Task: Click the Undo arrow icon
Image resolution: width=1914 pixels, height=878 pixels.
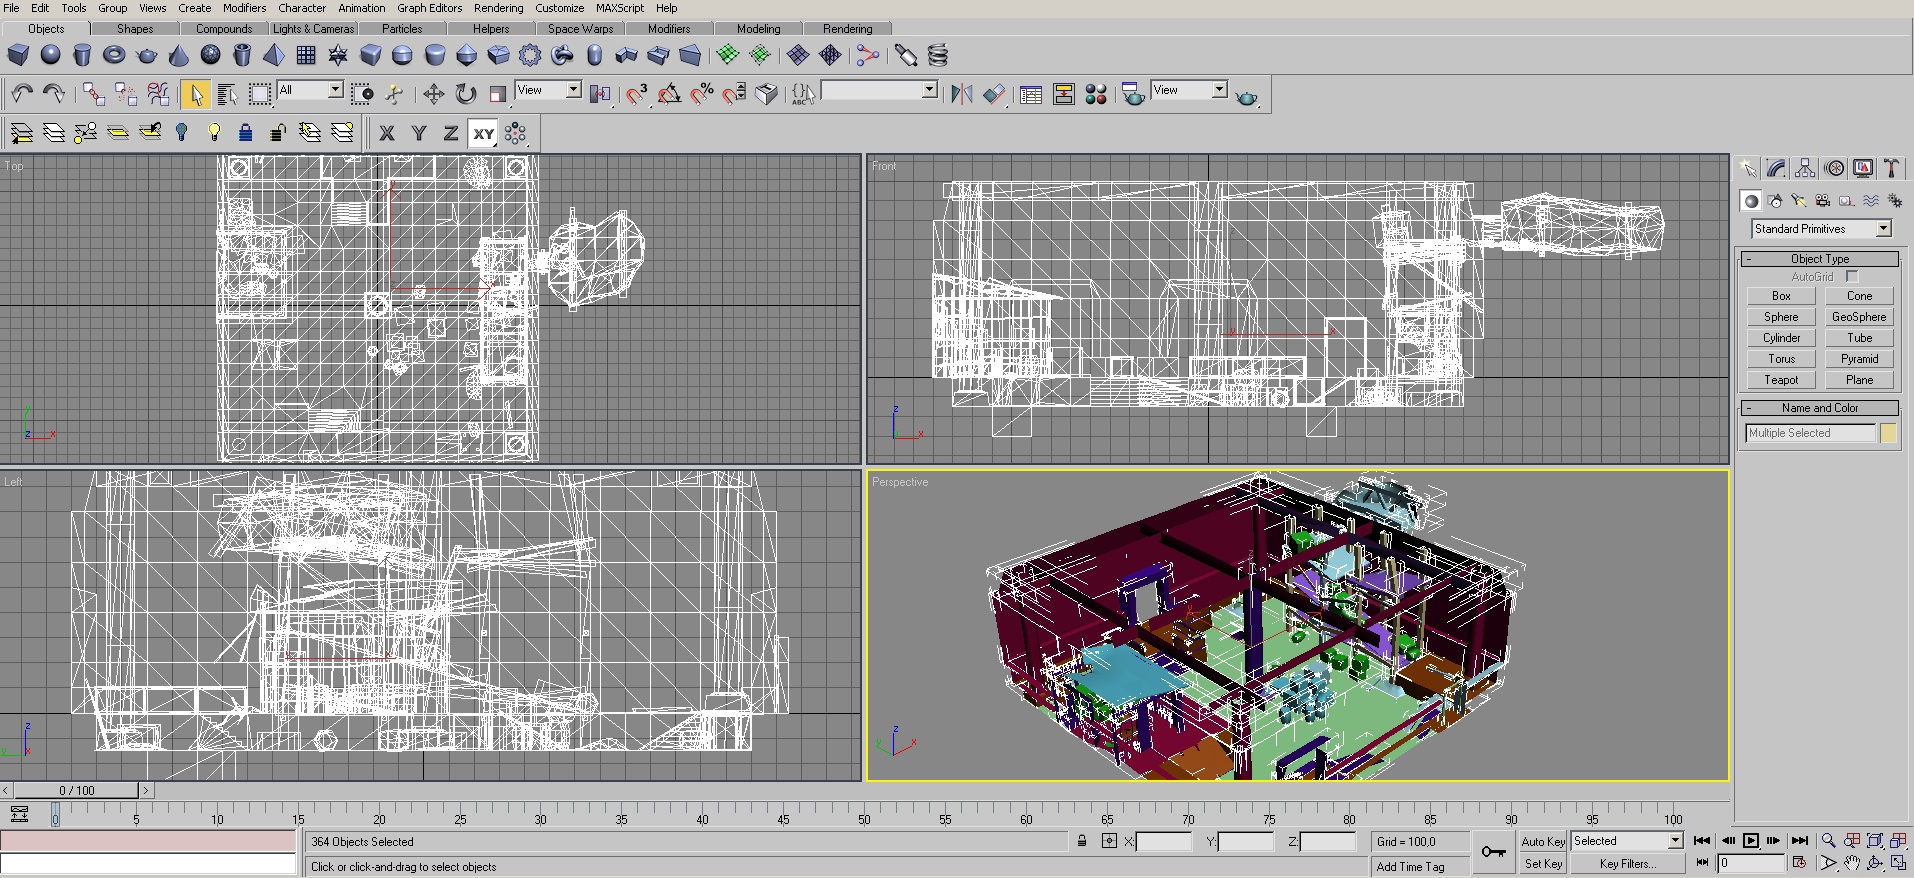Action: point(22,94)
